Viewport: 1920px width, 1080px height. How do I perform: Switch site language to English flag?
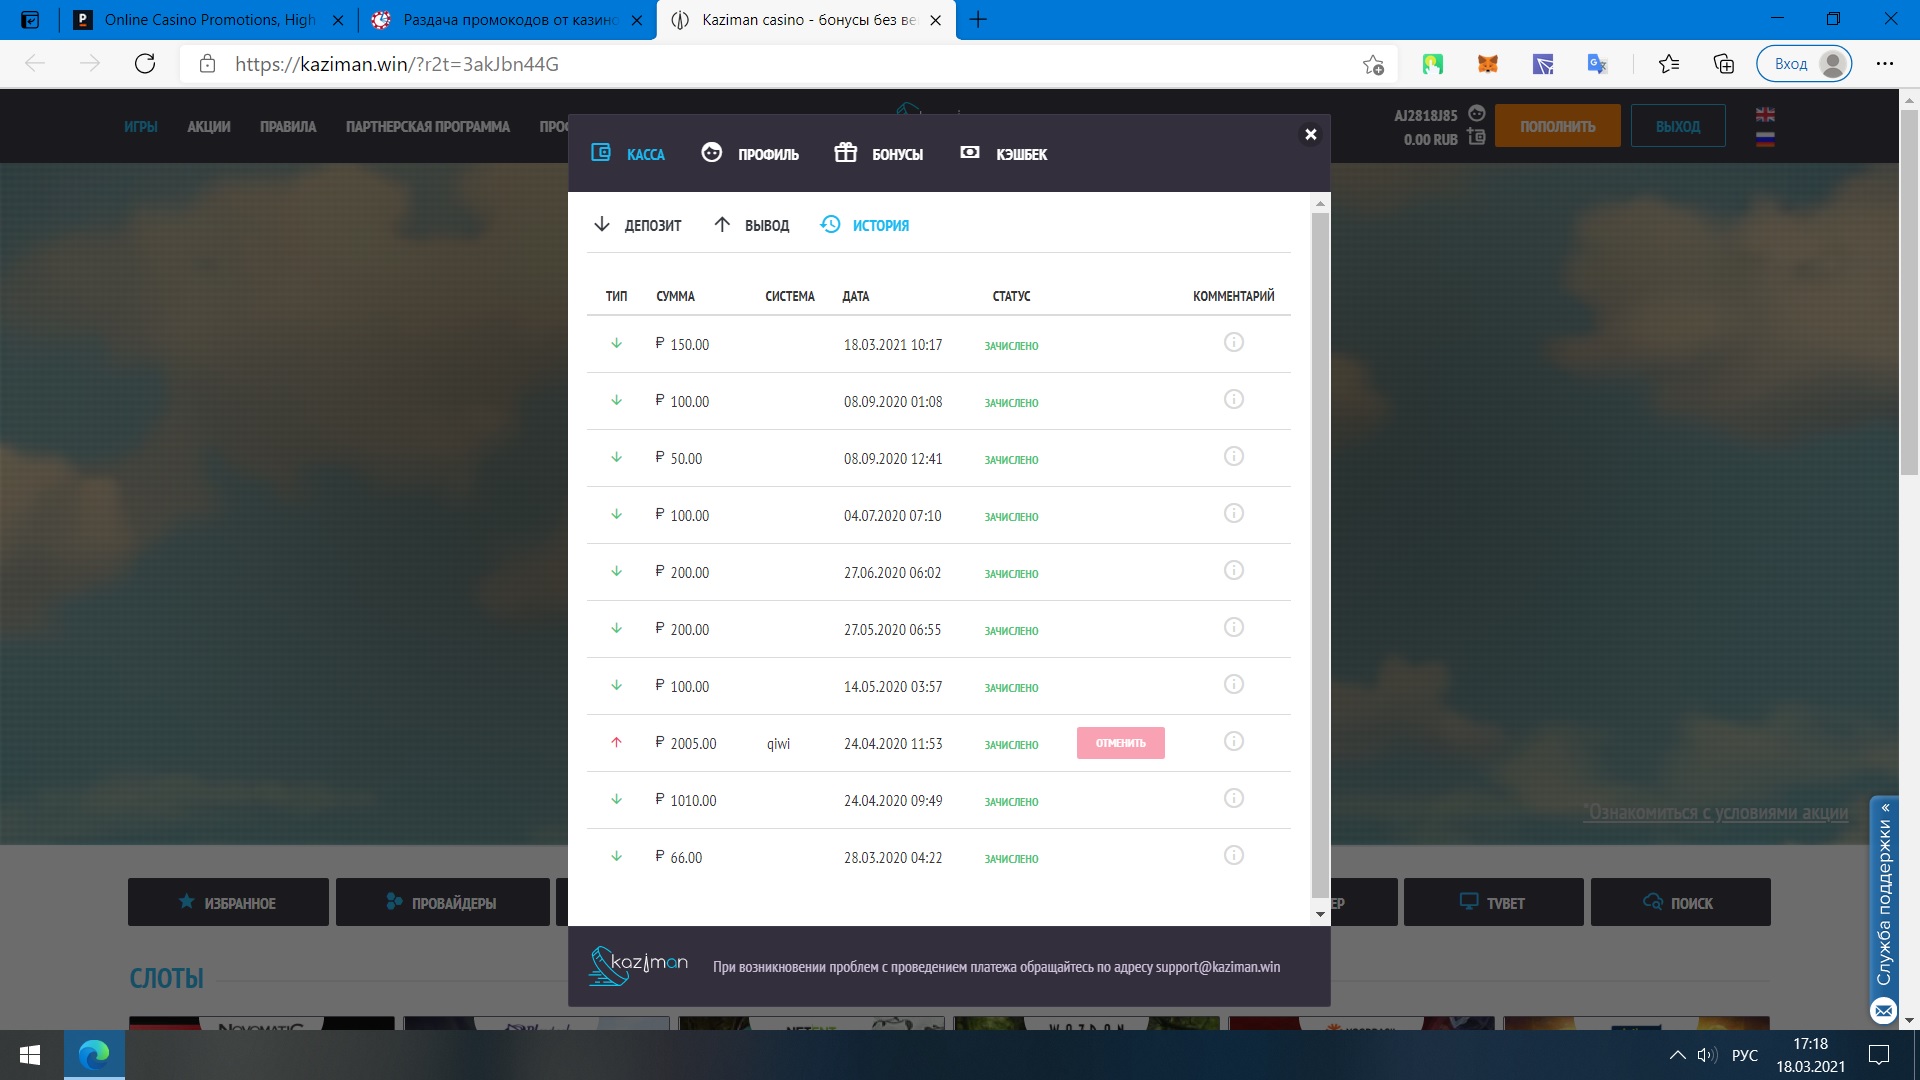pyautogui.click(x=1765, y=115)
